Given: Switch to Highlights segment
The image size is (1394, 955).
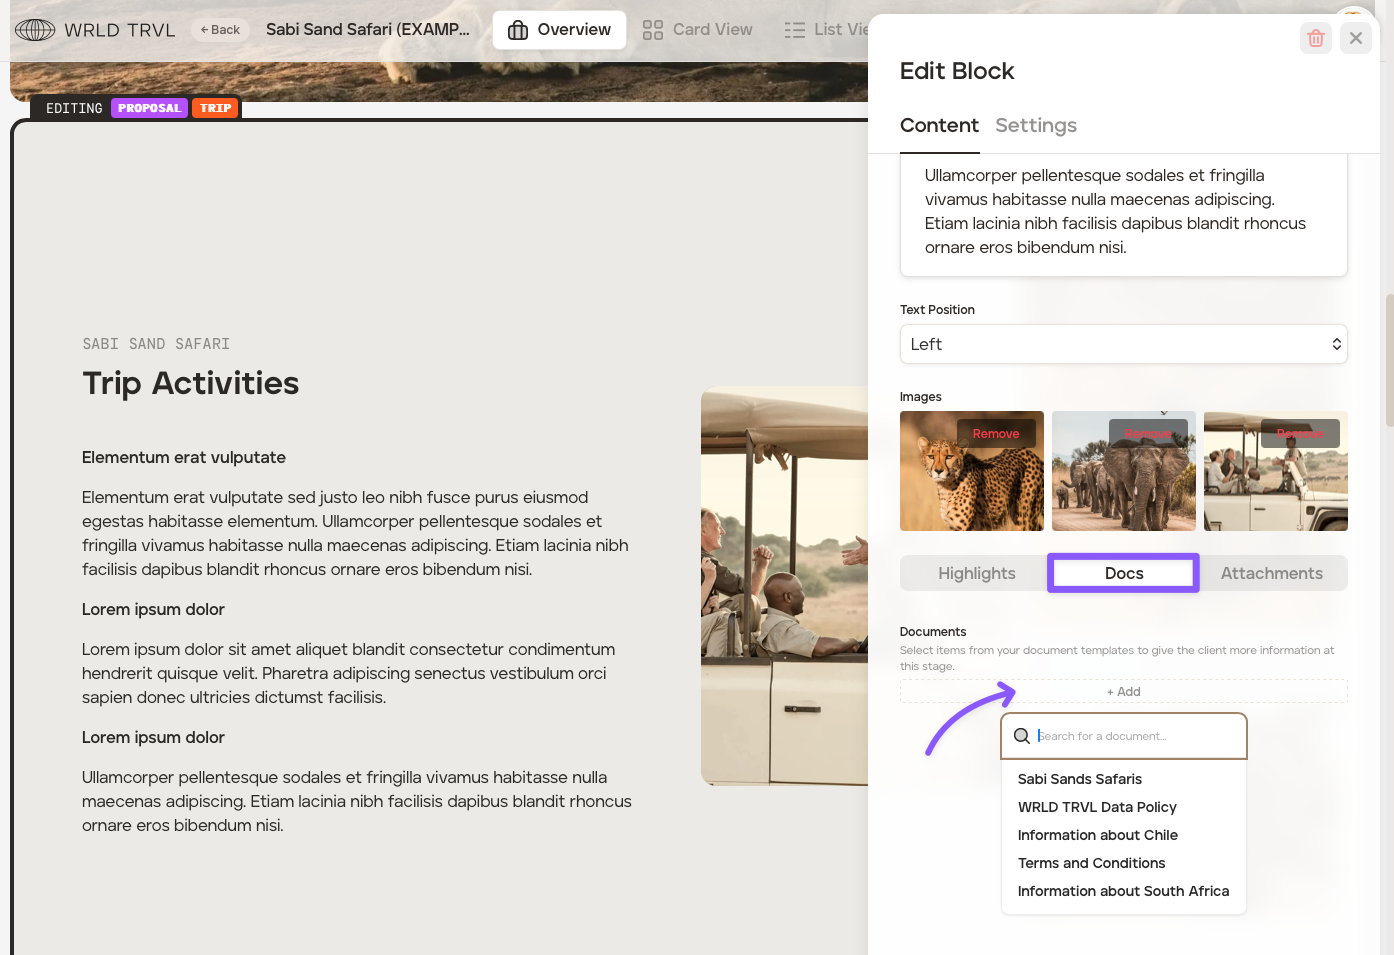Looking at the screenshot, I should point(976,573).
